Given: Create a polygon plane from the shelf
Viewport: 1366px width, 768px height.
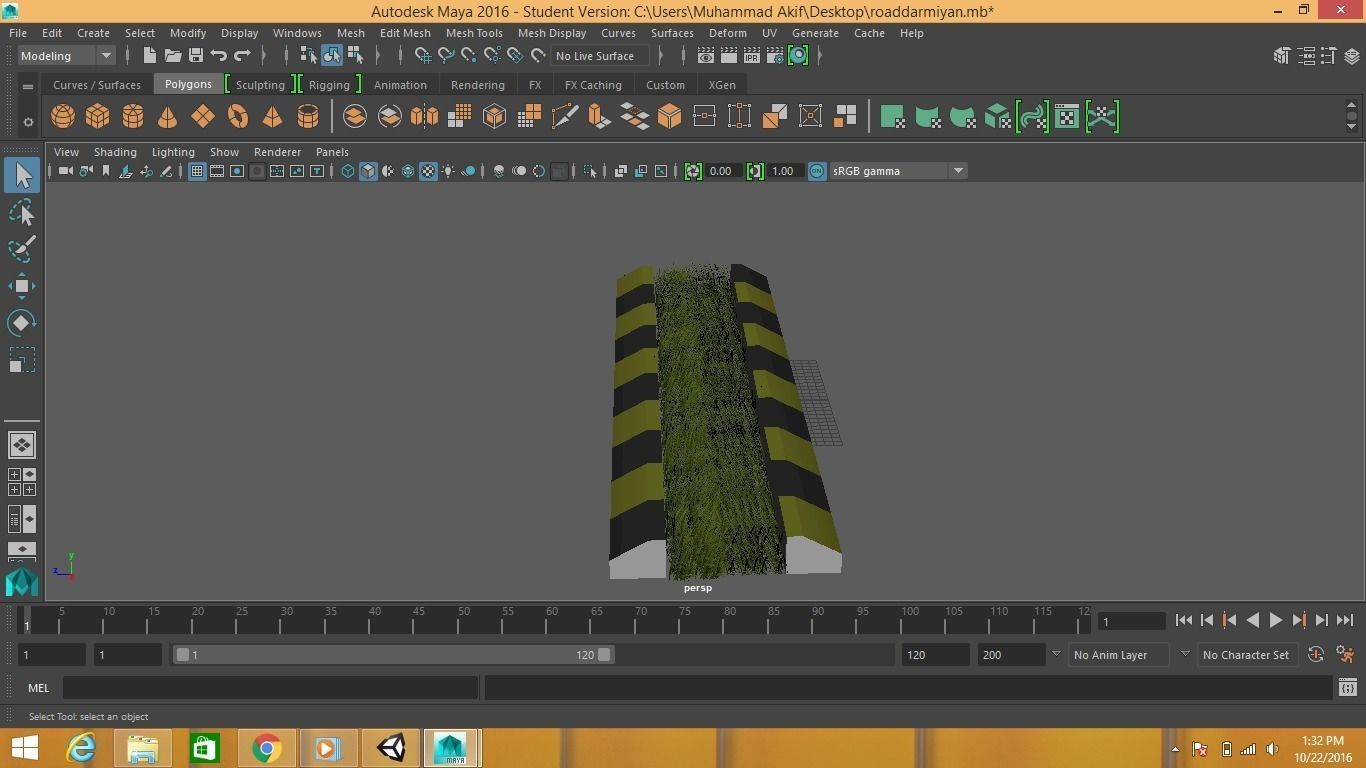Looking at the screenshot, I should (x=203, y=117).
